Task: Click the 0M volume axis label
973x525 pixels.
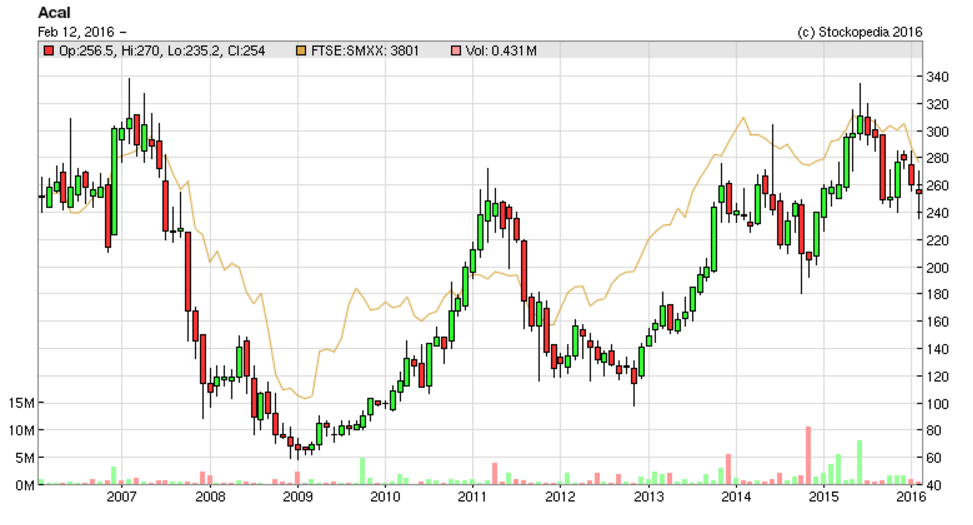Action: 24,485
